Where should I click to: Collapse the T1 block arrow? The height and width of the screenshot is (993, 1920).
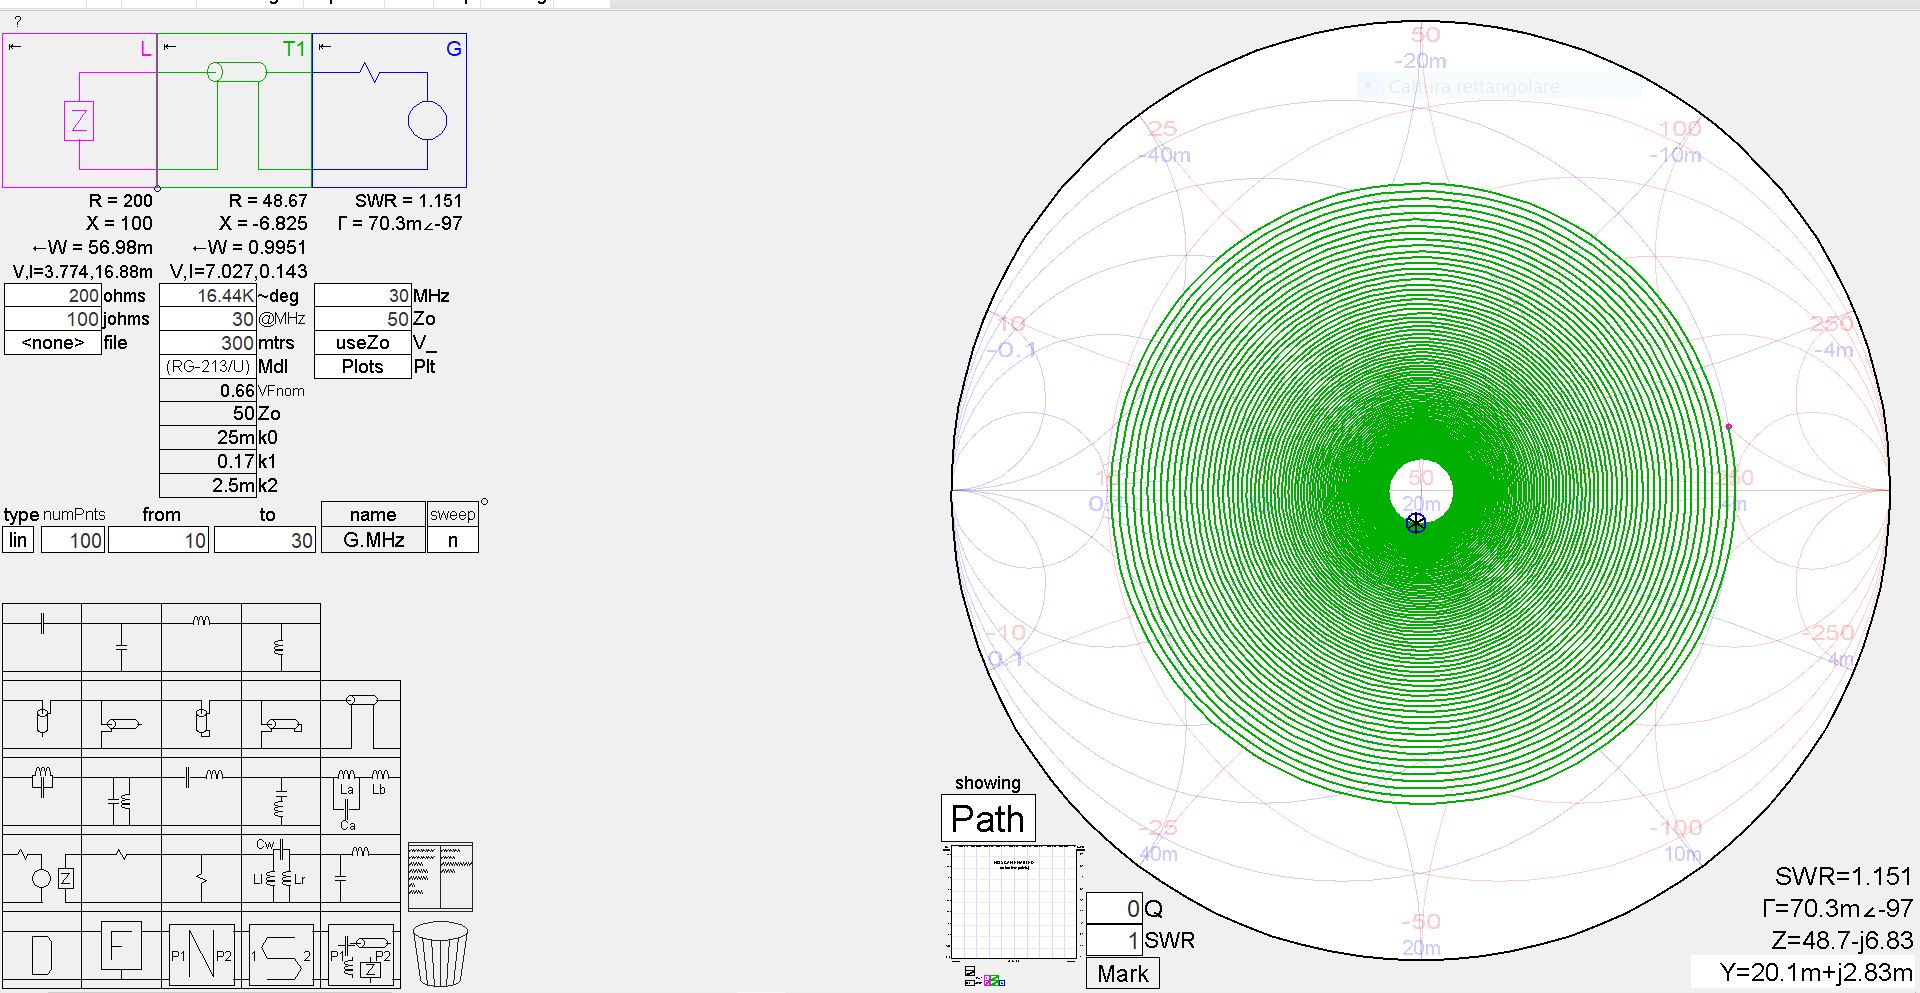point(171,47)
